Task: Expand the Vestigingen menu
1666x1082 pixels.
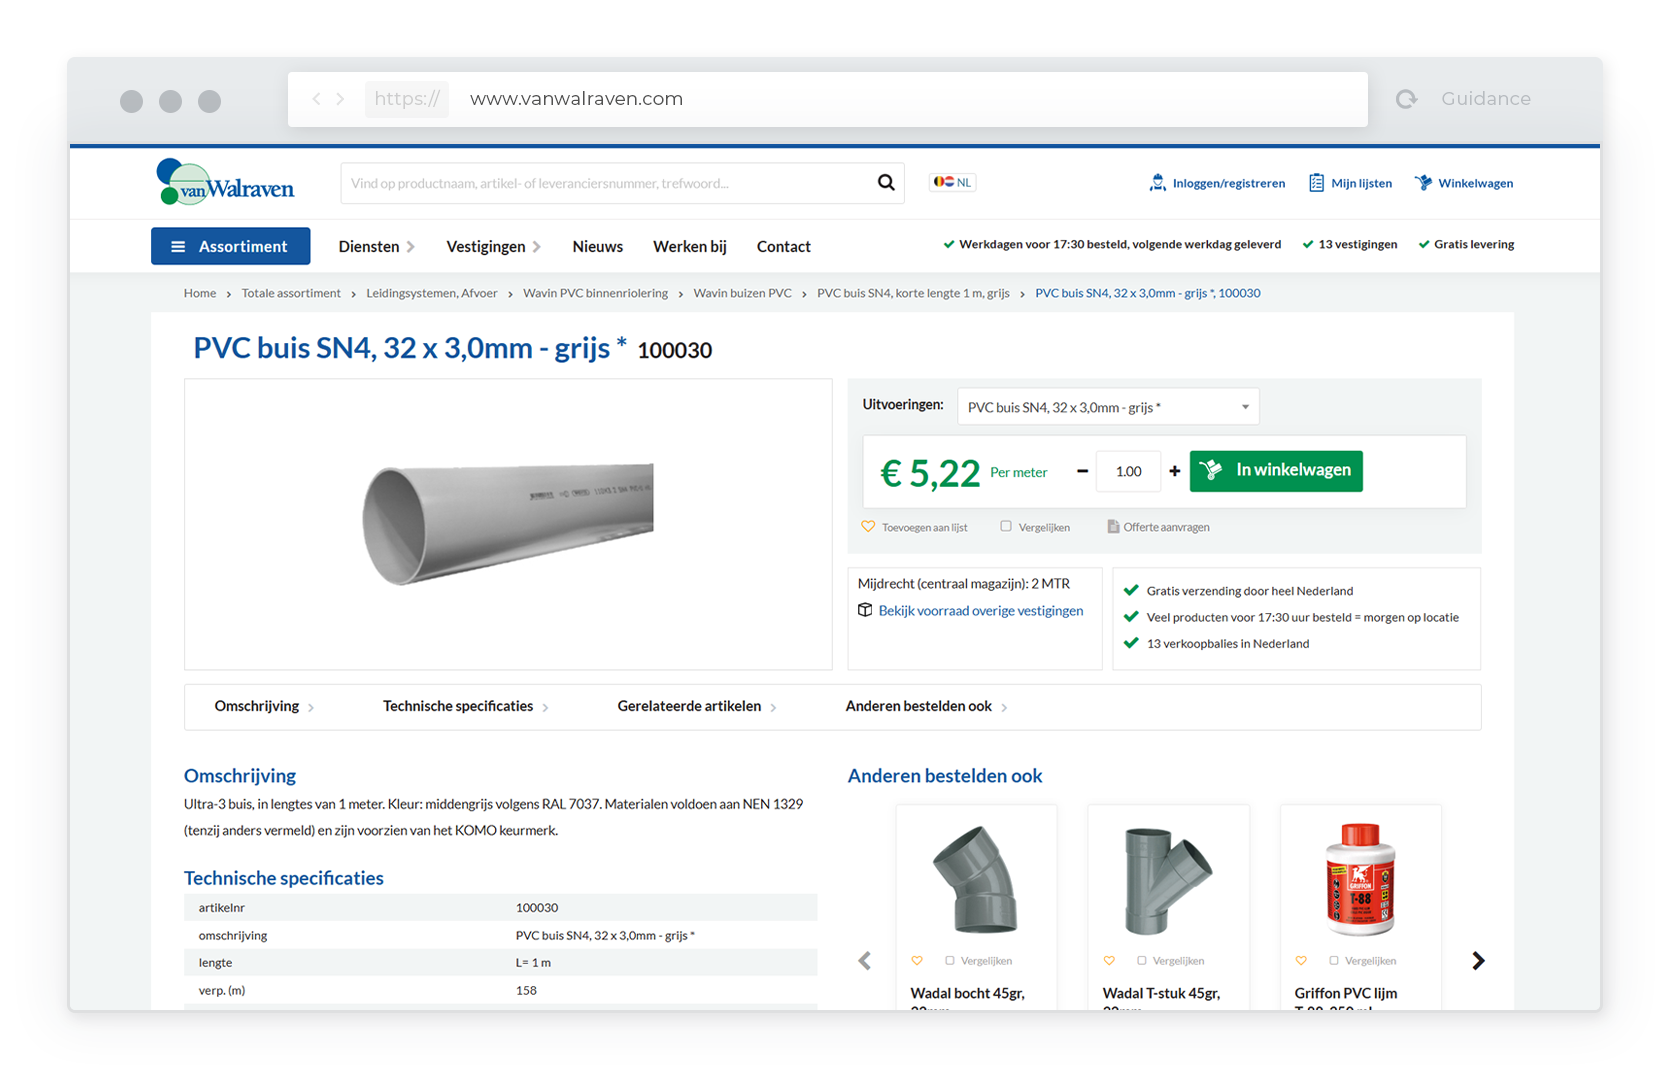Action: point(488,246)
